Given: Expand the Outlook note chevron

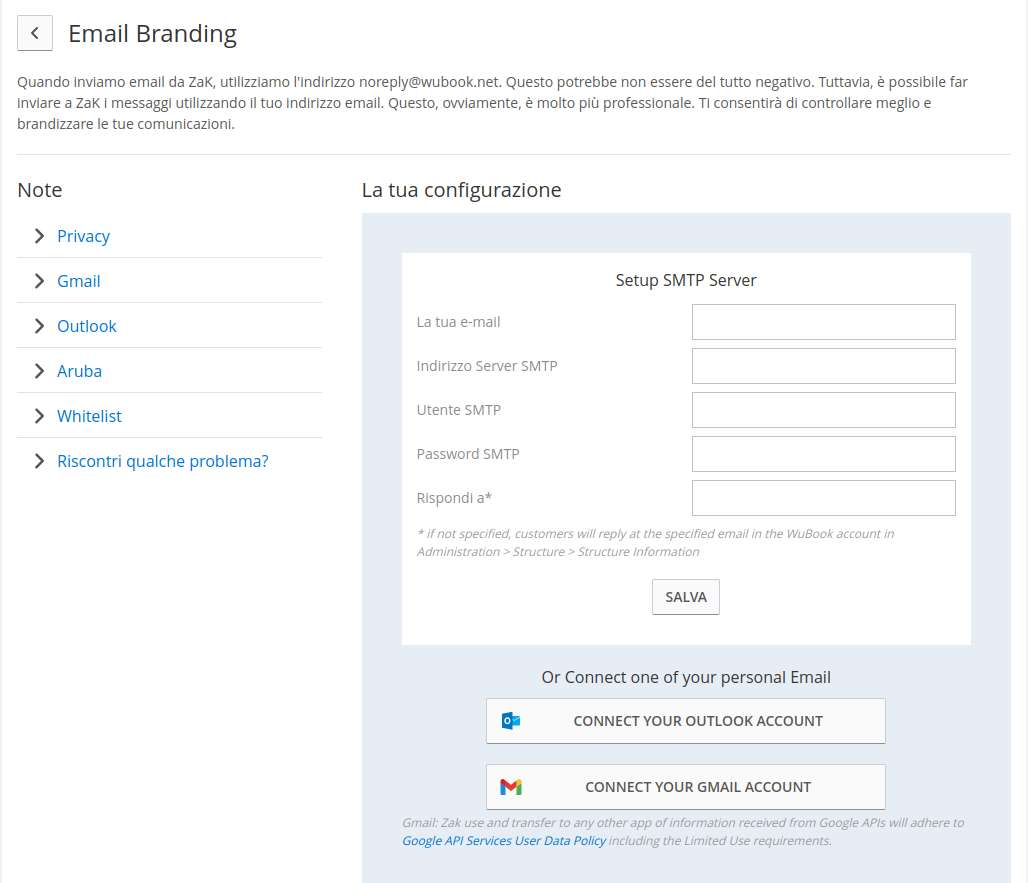Looking at the screenshot, I should click(x=39, y=326).
